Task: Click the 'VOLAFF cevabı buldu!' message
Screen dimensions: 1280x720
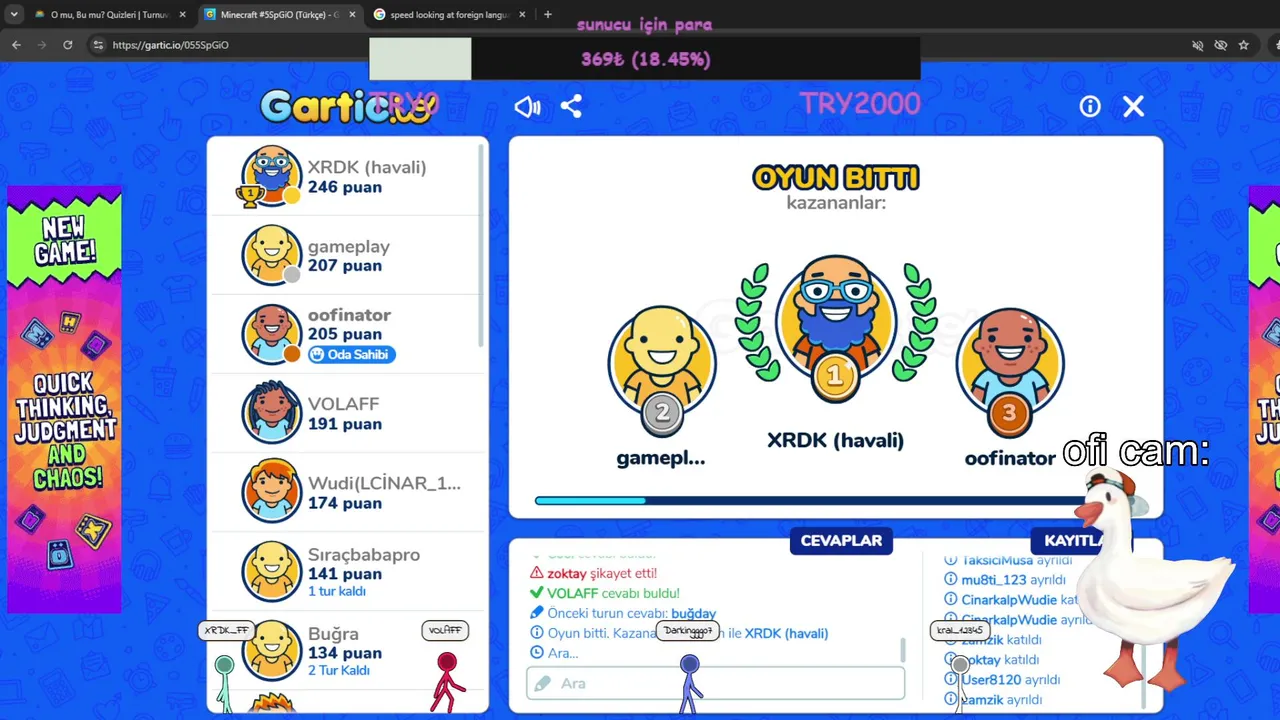Action: click(604, 593)
